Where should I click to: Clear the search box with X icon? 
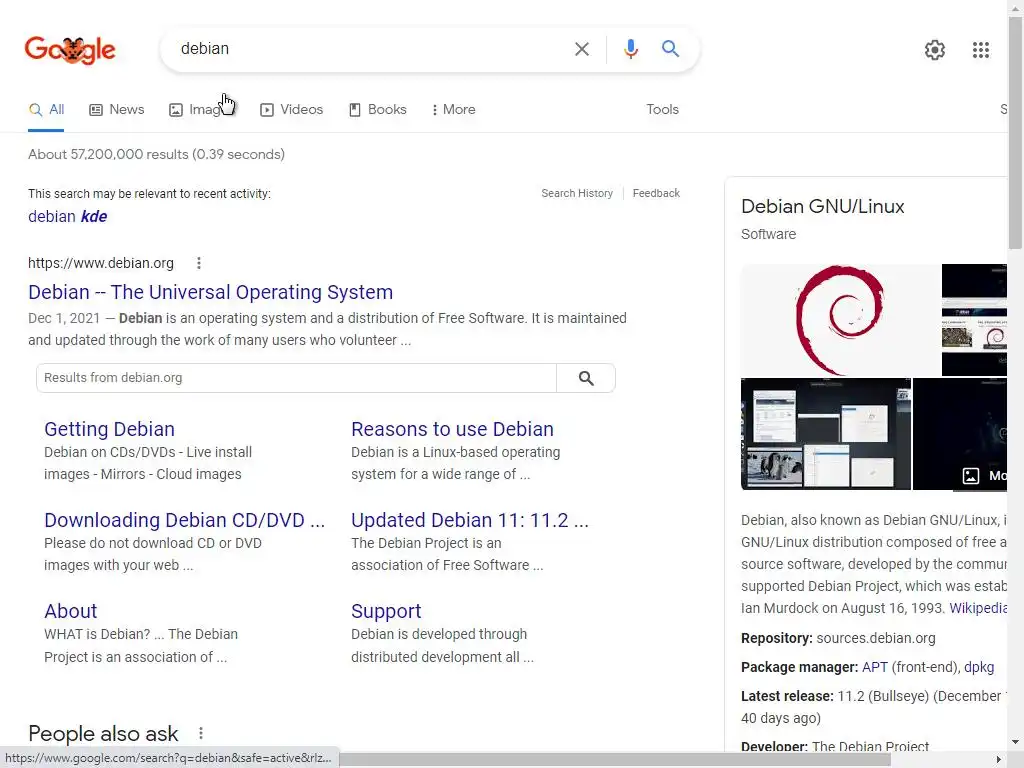coord(581,49)
